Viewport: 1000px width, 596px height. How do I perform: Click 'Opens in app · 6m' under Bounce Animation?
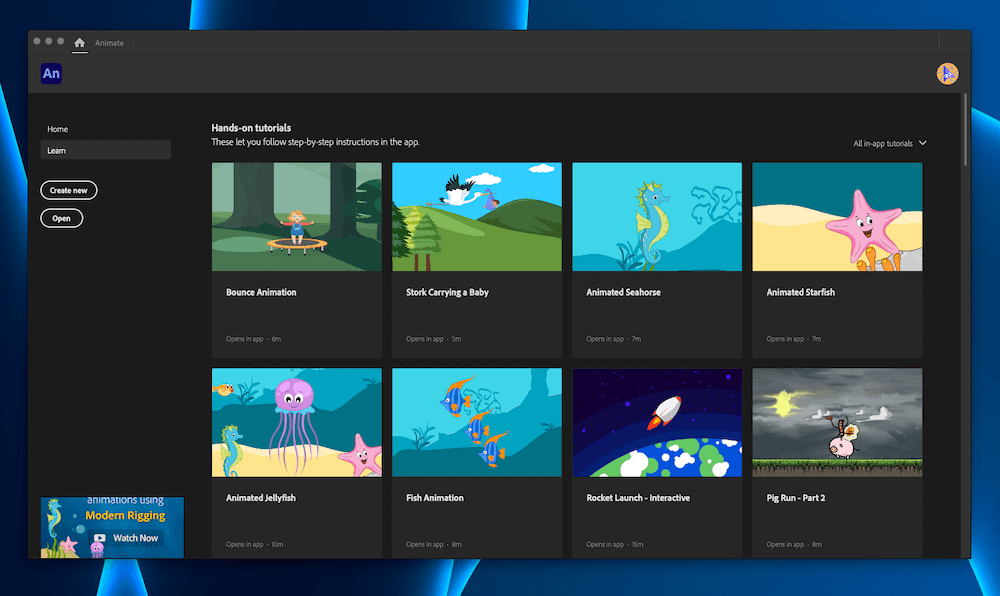pyautogui.click(x=253, y=338)
